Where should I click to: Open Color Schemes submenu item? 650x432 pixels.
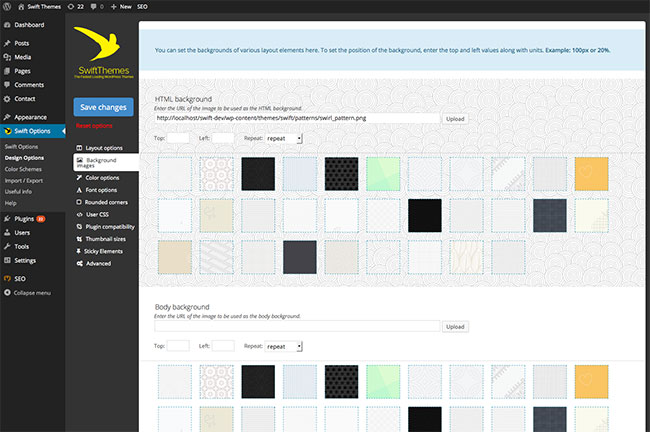point(23,169)
